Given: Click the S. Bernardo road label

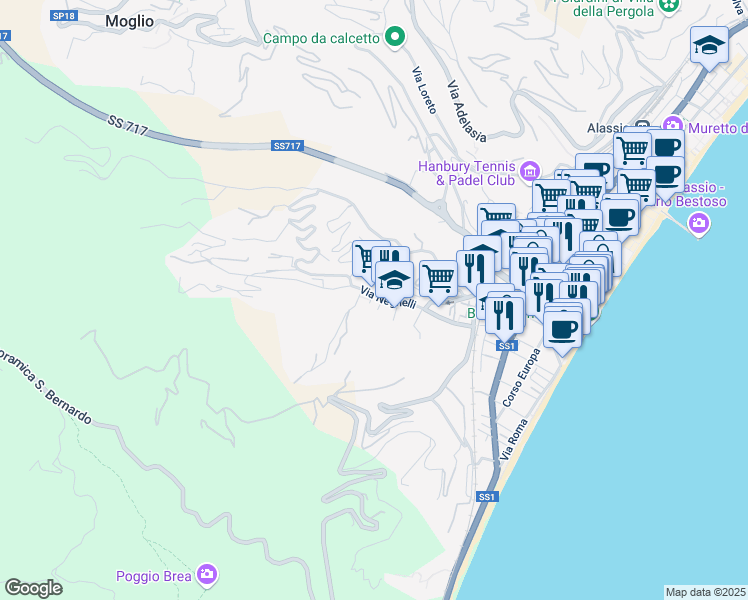Looking at the screenshot, I should pyautogui.click(x=62, y=401).
